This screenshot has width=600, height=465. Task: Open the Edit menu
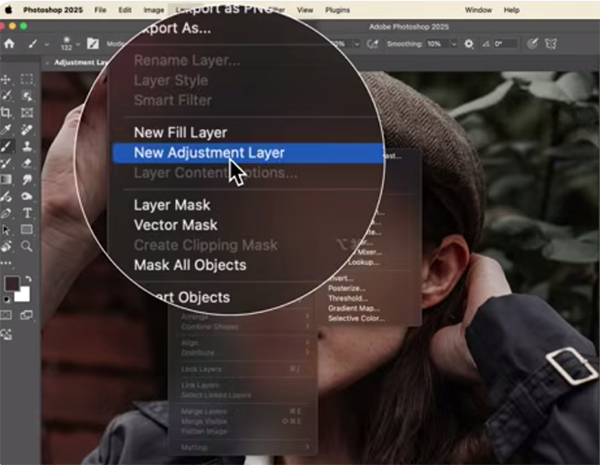point(125,10)
